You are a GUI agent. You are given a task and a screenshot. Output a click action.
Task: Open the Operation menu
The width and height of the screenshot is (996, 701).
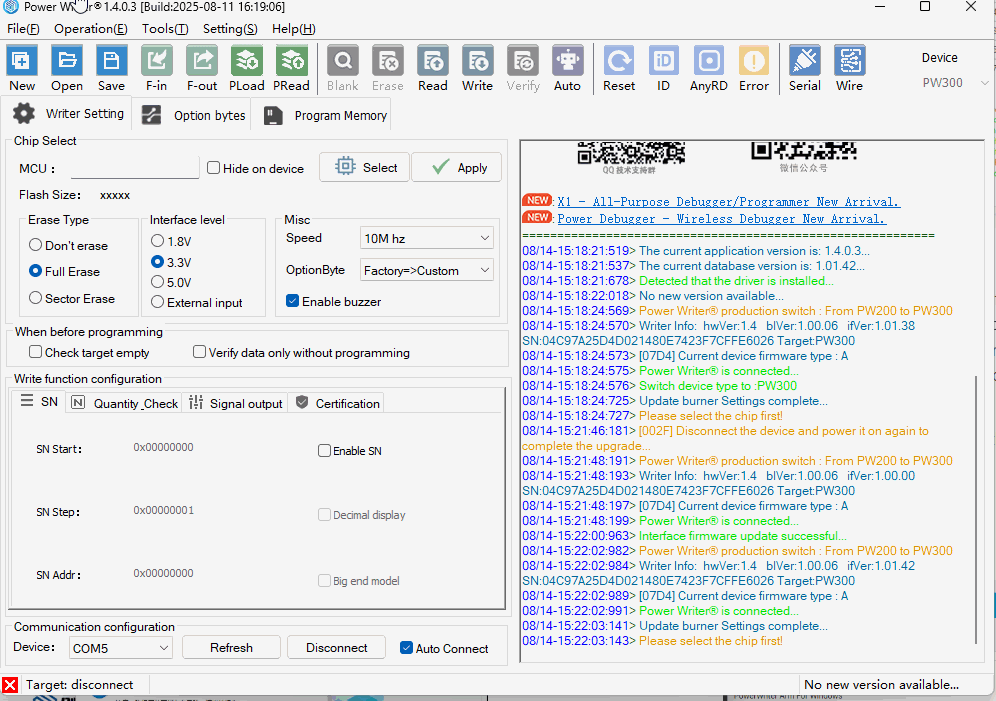click(x=91, y=29)
